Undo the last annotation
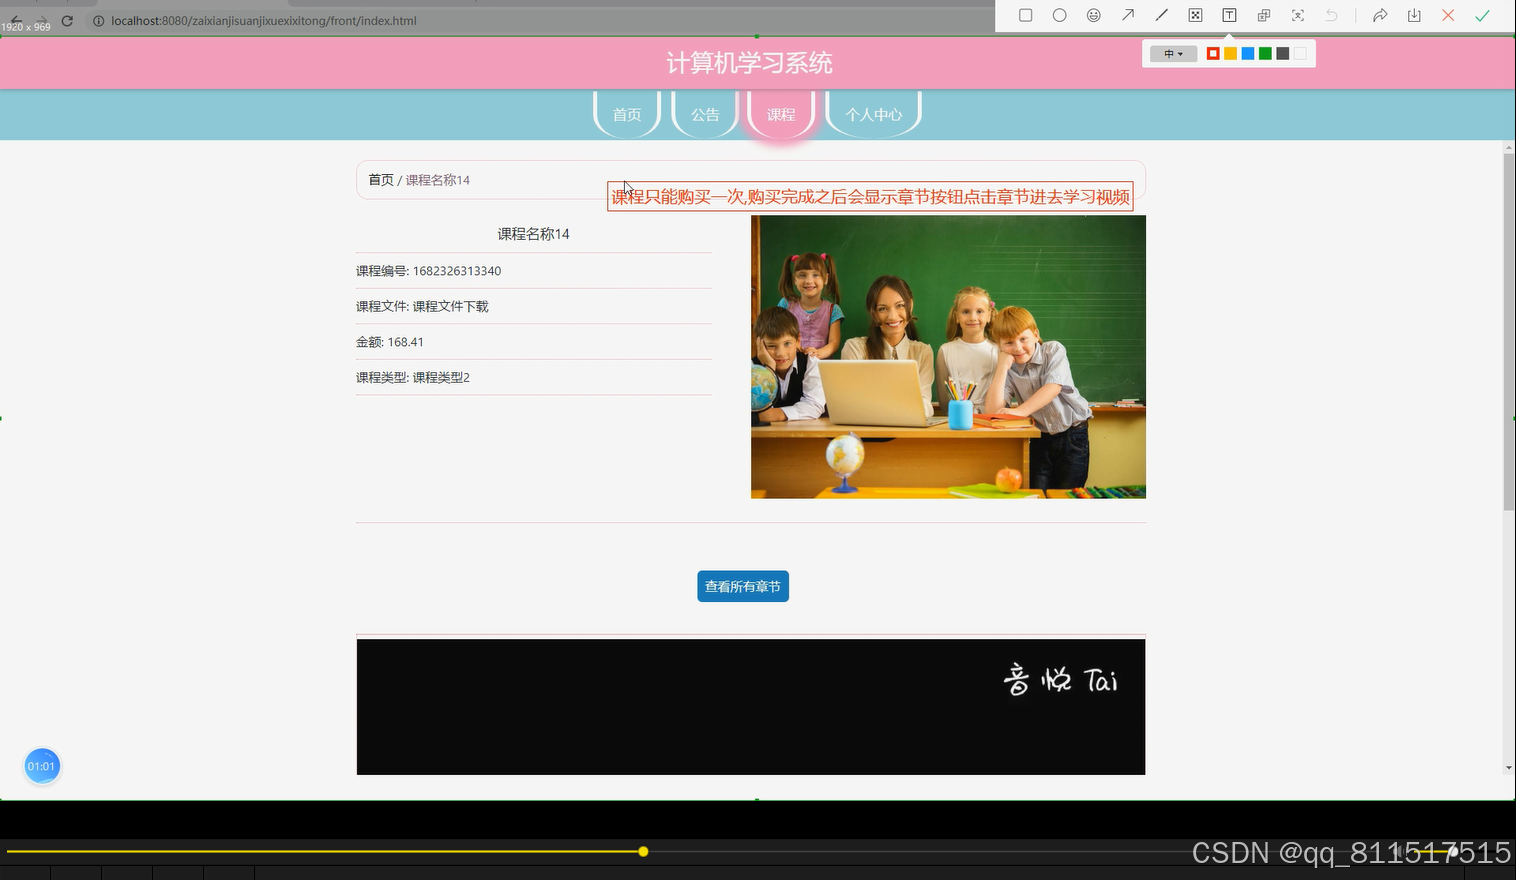This screenshot has height=880, width=1516. click(x=1330, y=15)
